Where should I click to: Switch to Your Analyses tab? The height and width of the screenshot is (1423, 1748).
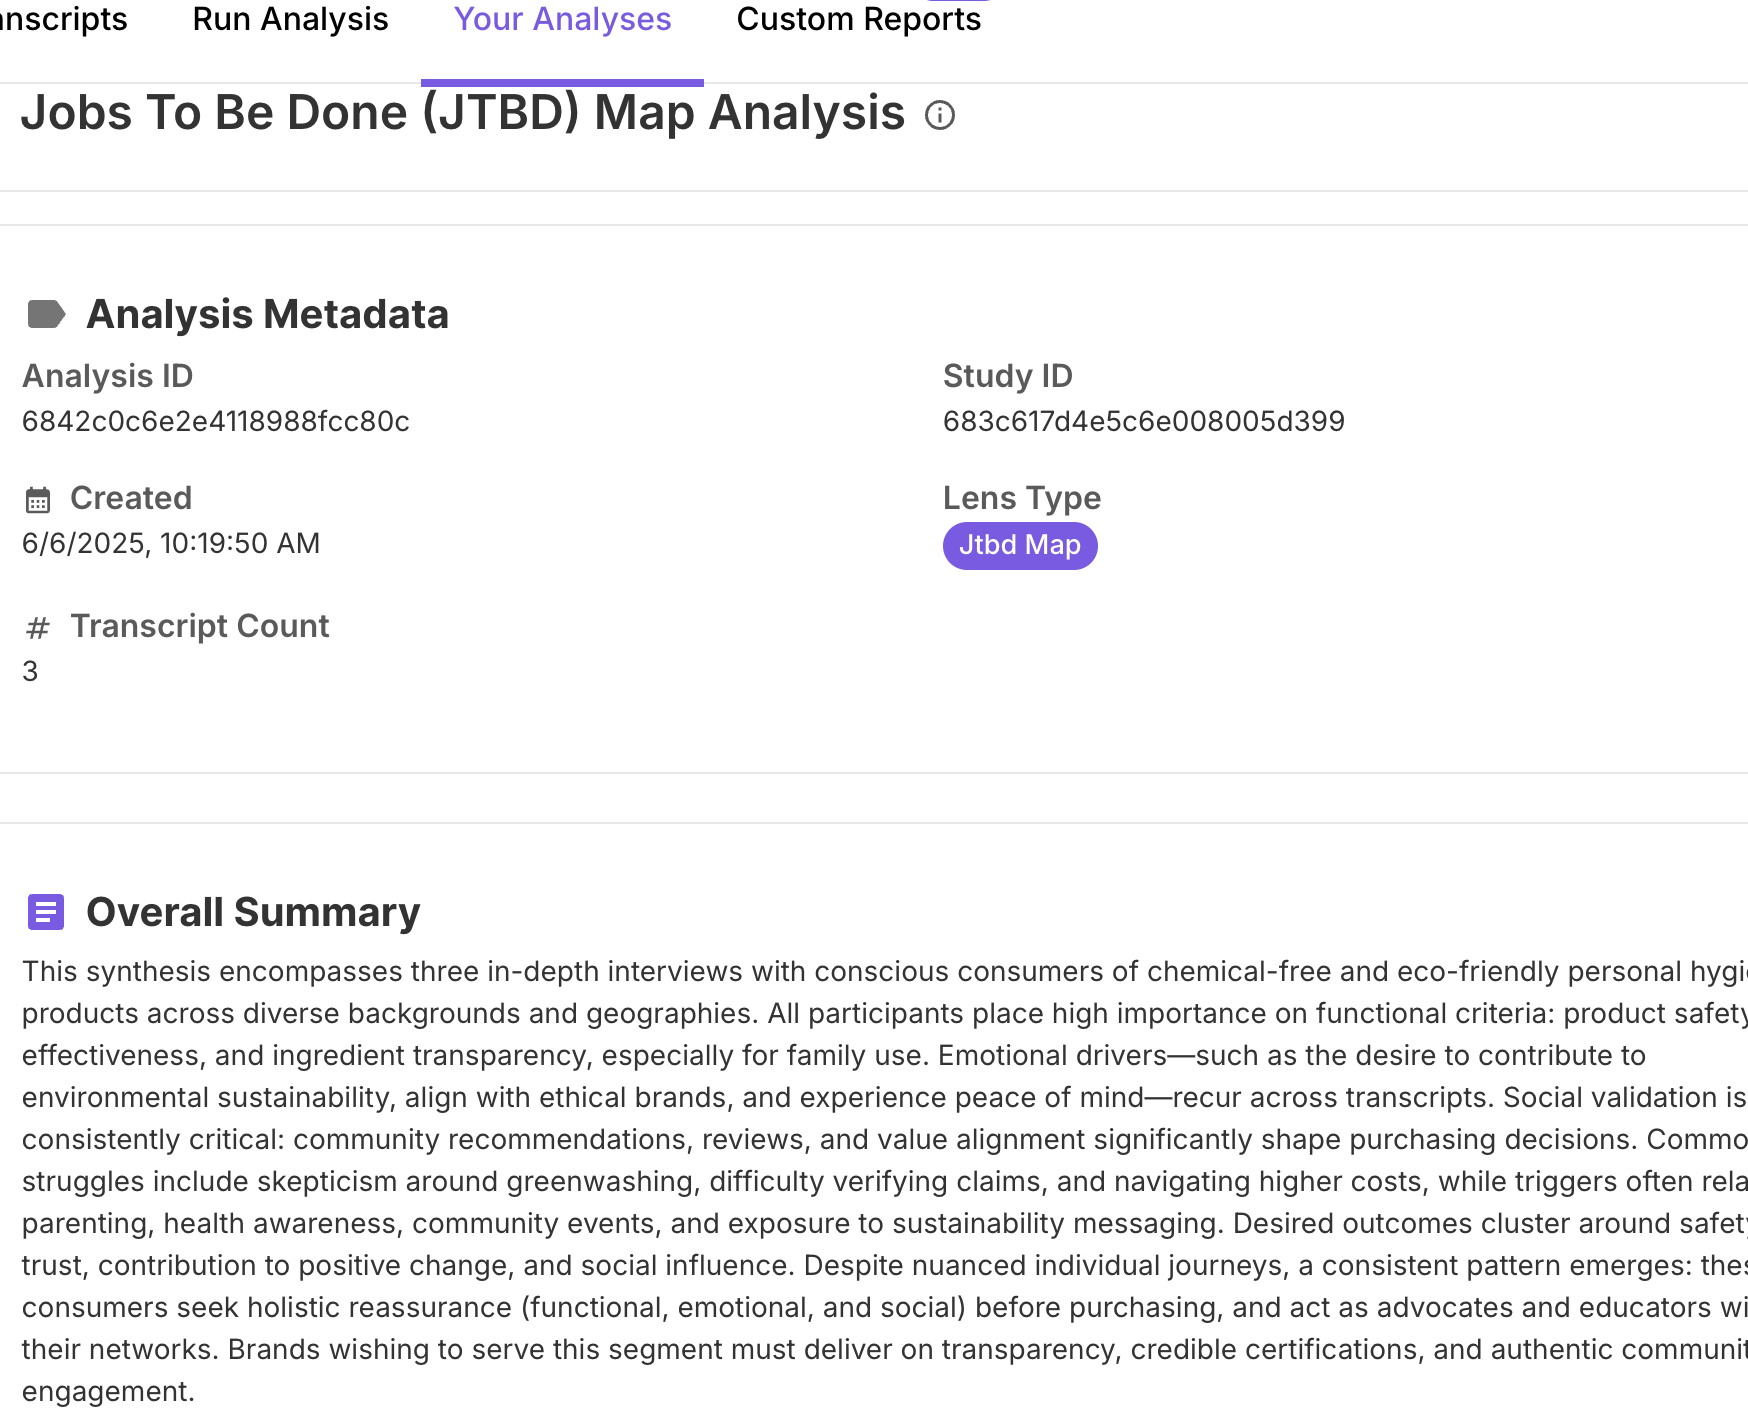point(562,20)
